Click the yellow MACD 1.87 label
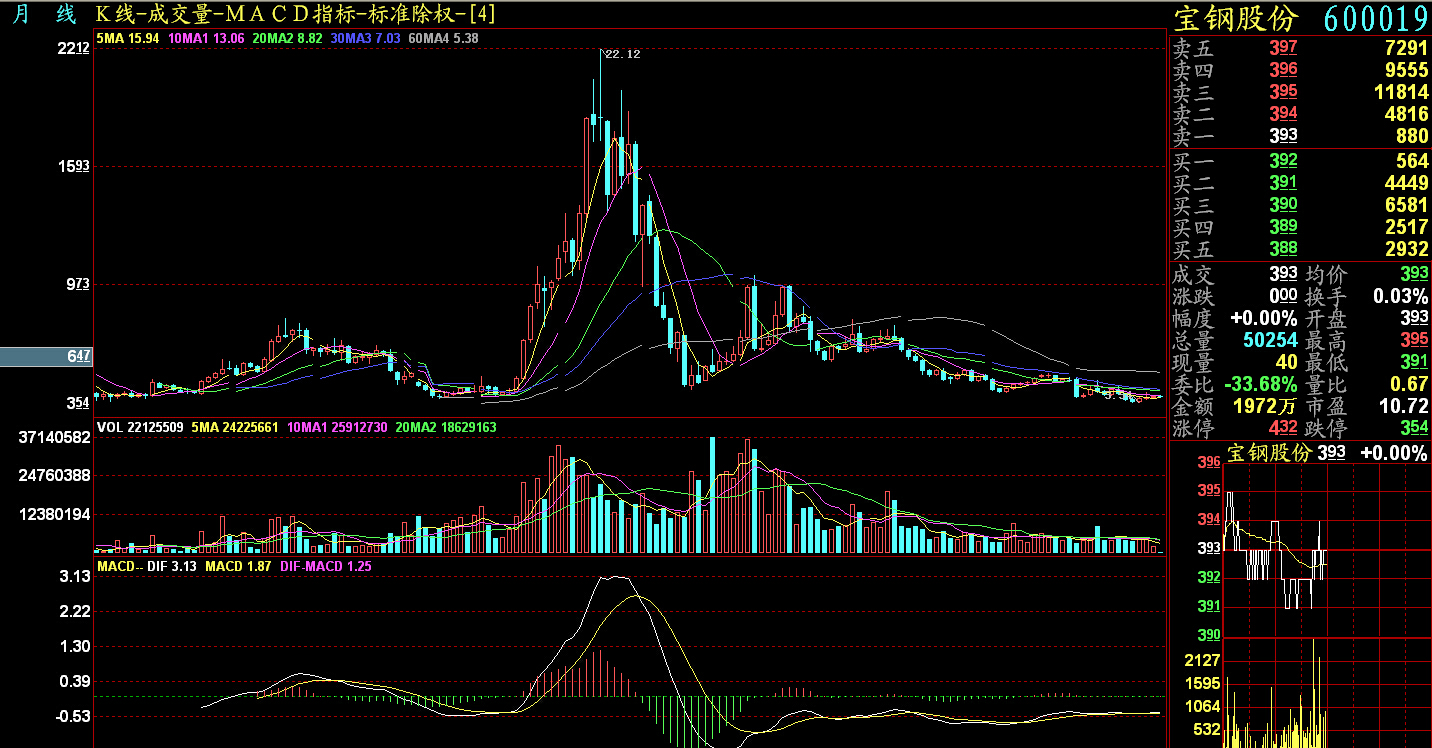This screenshot has width=1432, height=748. click(x=238, y=566)
